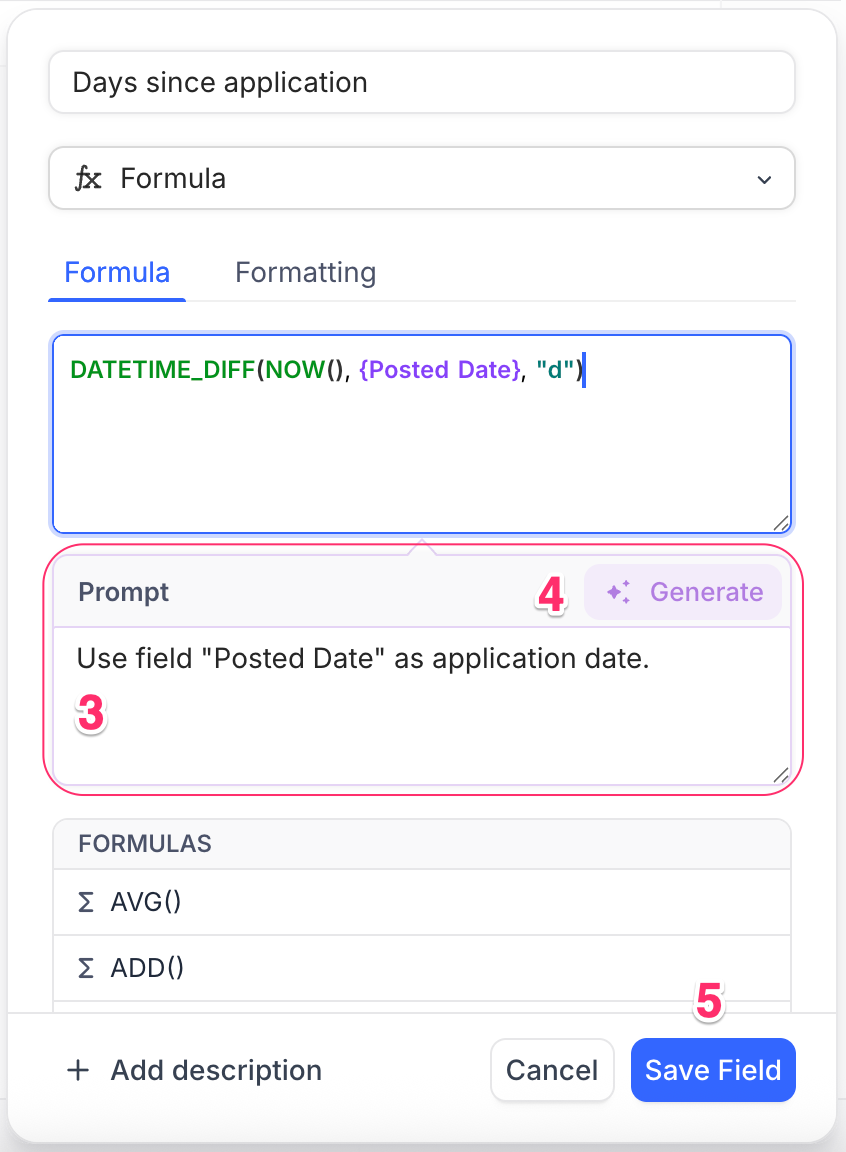Click Add description
Image resolution: width=846 pixels, height=1152 pixels.
click(216, 1070)
